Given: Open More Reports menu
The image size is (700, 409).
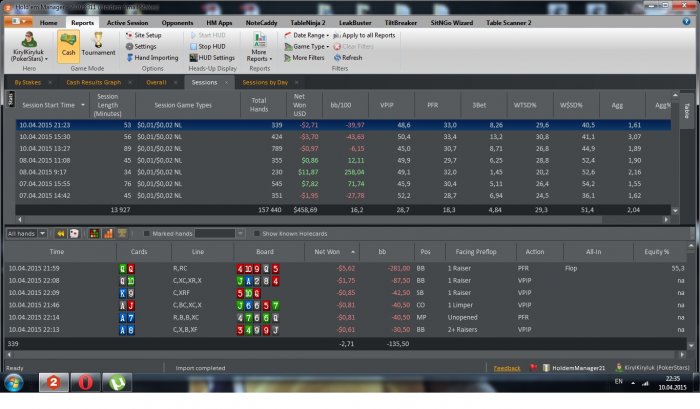Looking at the screenshot, I should (259, 47).
